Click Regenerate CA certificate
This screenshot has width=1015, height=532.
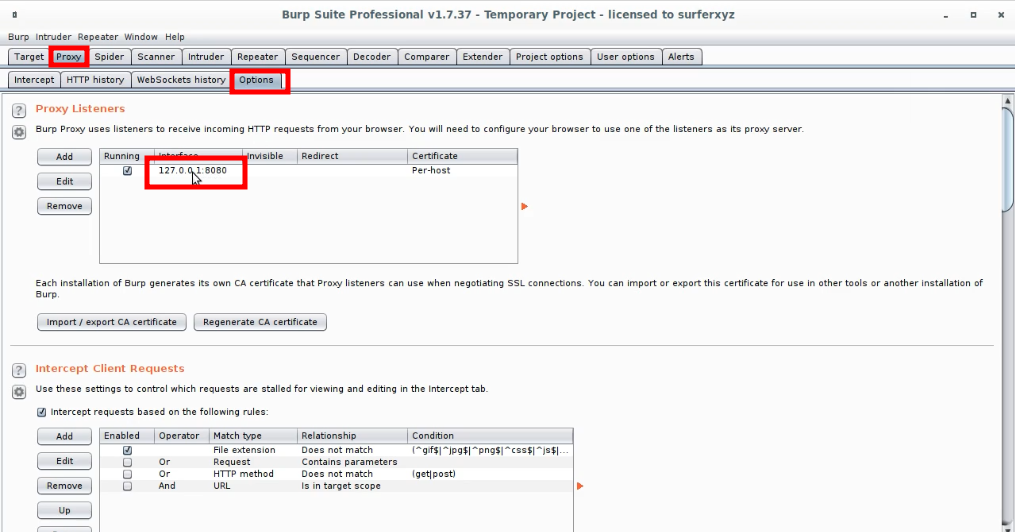[260, 322]
